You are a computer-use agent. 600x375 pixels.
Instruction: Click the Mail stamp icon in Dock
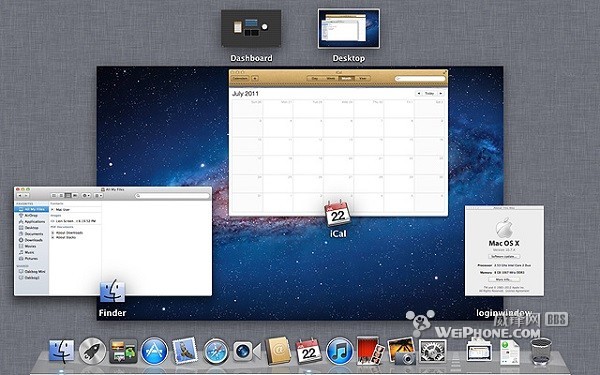185,351
